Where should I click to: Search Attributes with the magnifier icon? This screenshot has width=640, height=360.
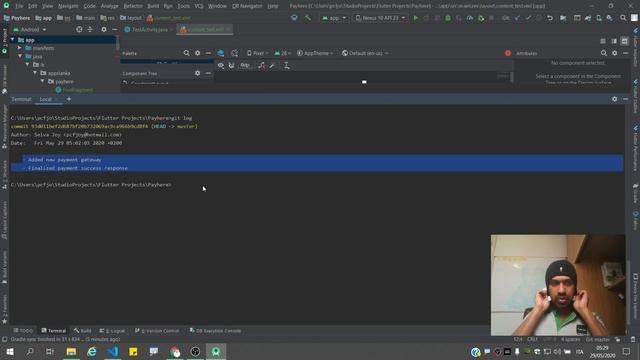604,53
